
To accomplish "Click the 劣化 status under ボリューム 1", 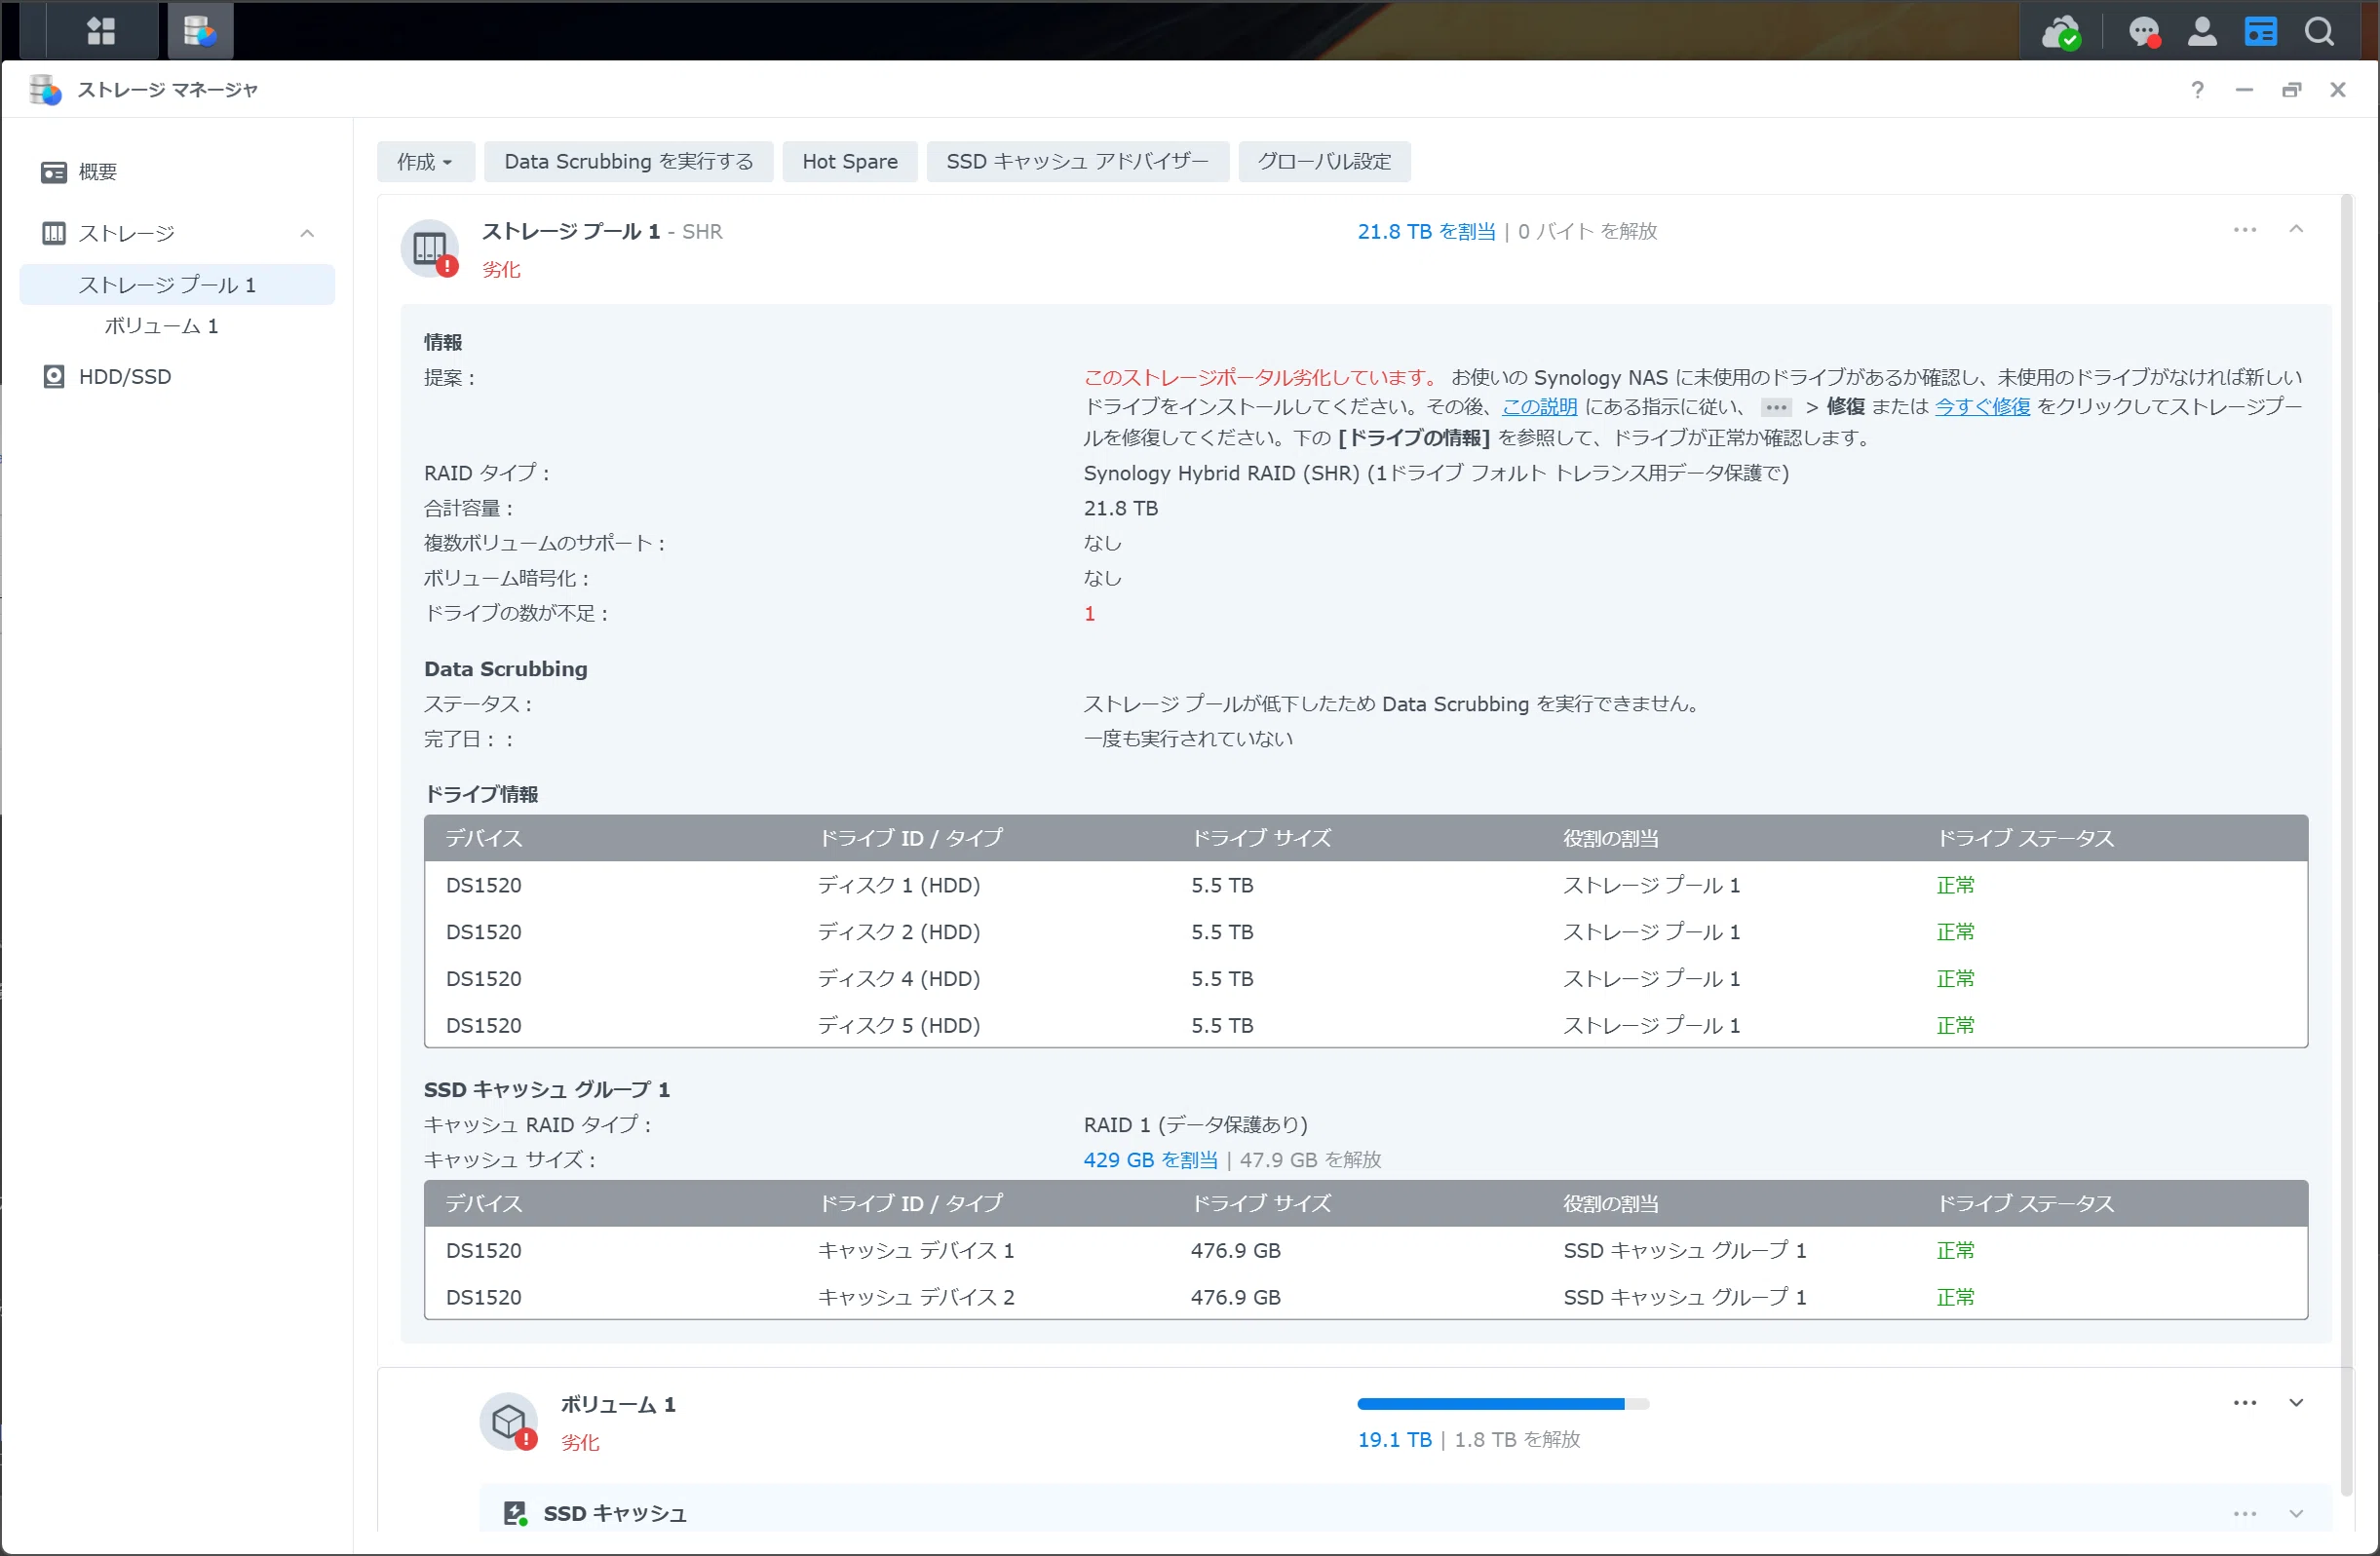I will coord(580,1442).
